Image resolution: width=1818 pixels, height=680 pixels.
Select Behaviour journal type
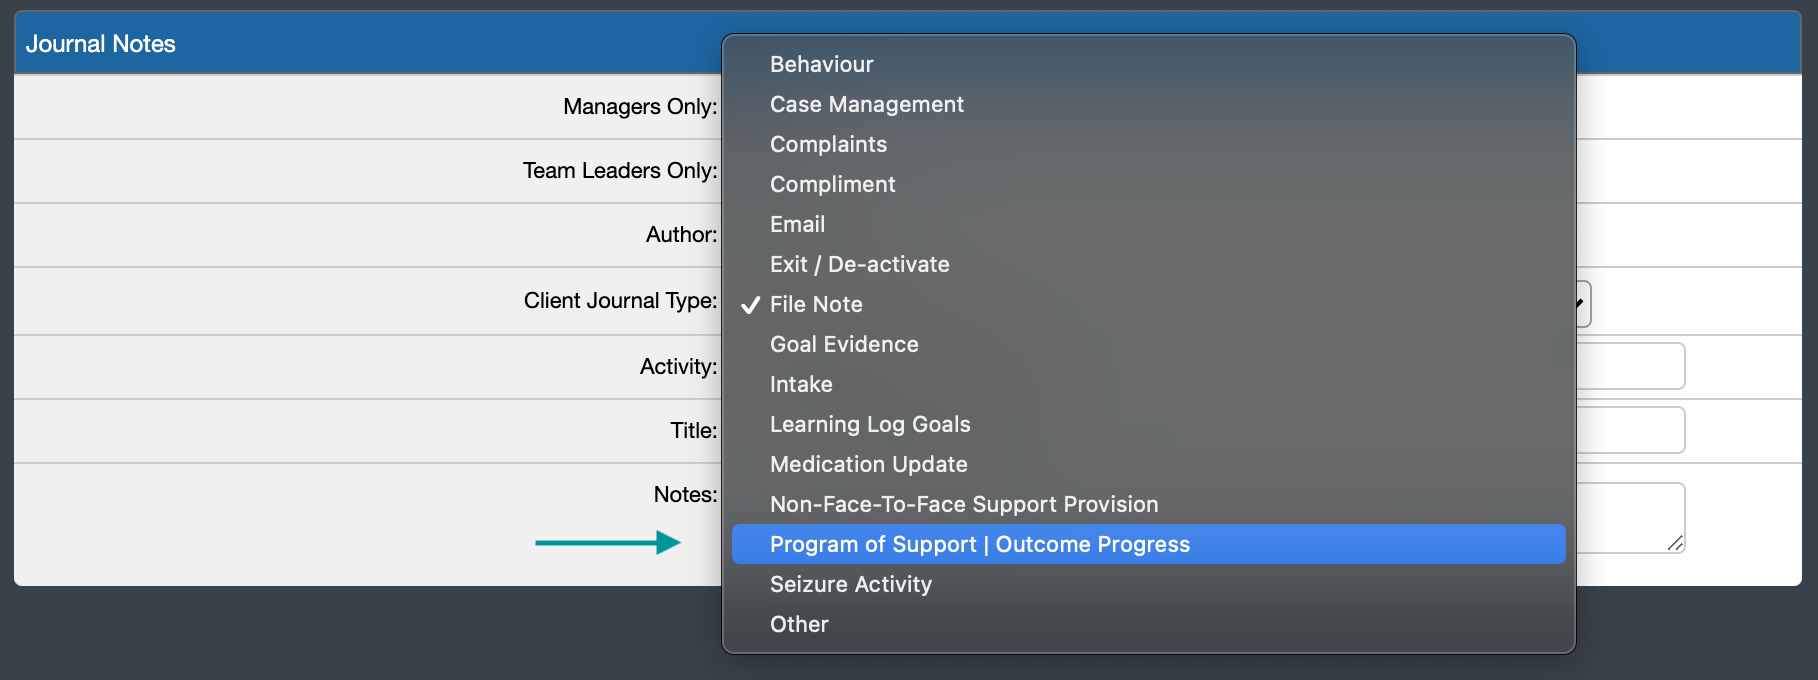coord(820,64)
